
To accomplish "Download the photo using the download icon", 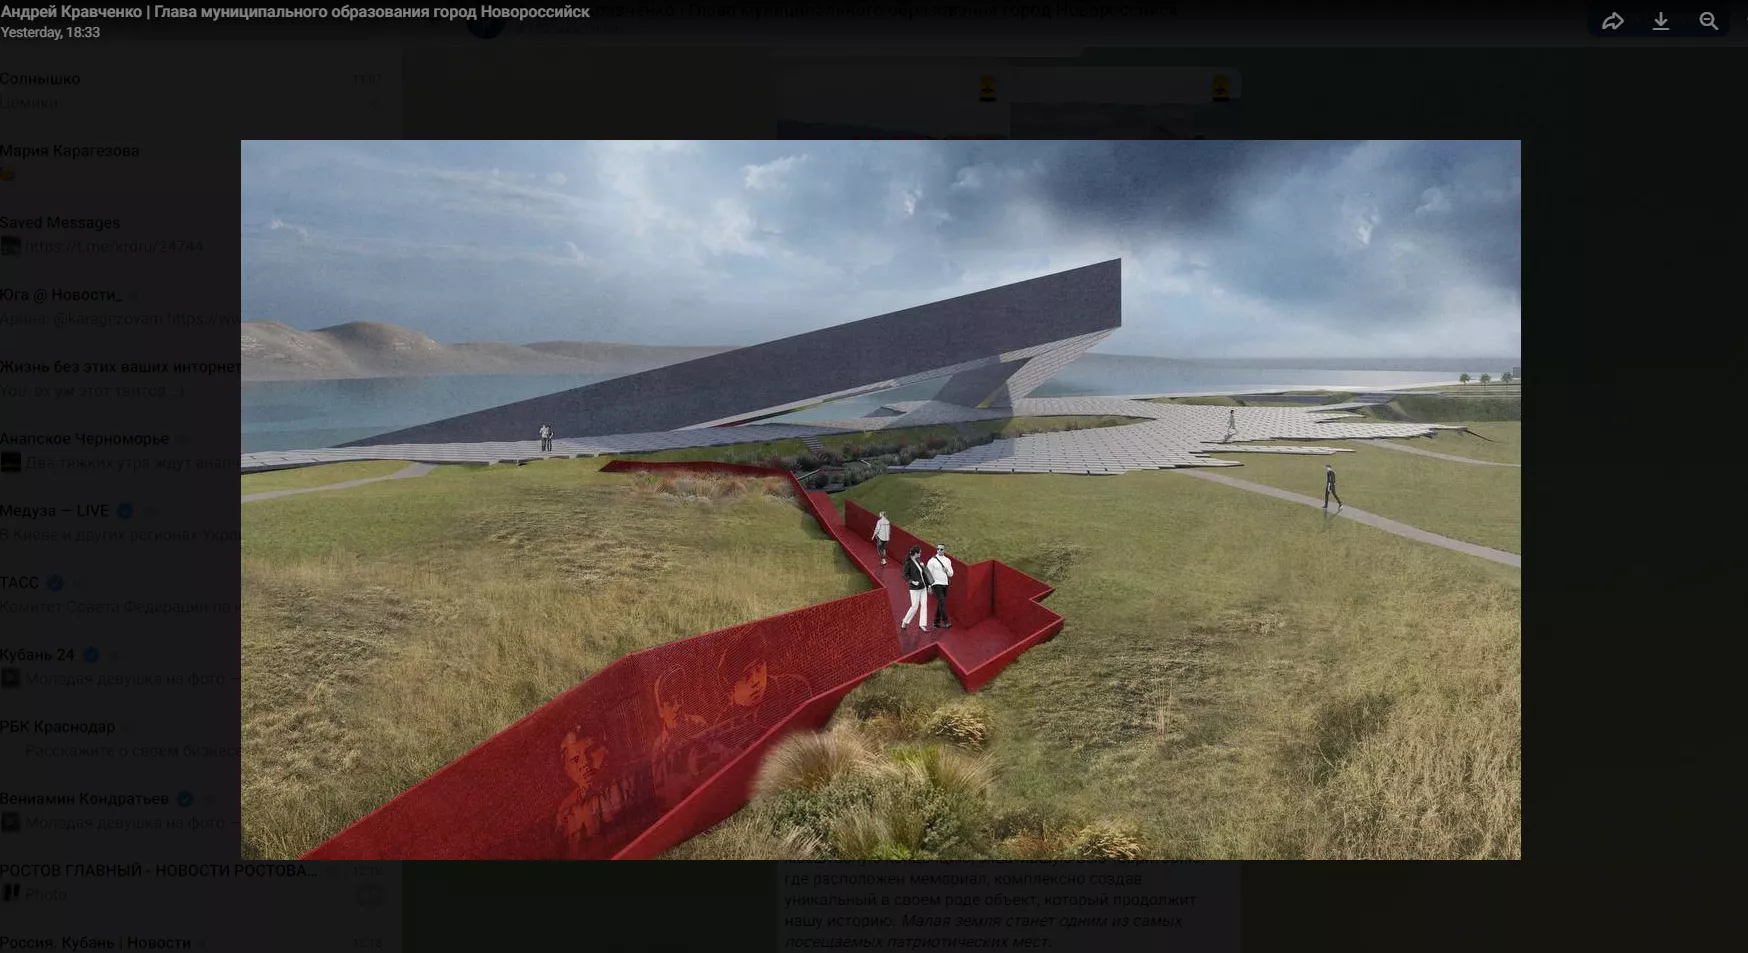I will pos(1660,22).
